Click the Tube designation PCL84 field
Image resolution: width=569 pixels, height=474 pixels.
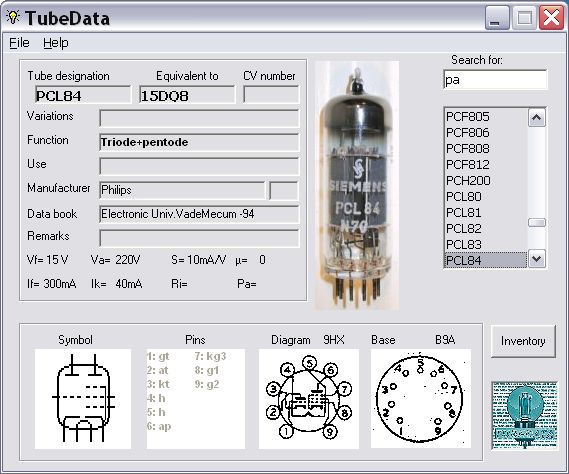[83, 95]
